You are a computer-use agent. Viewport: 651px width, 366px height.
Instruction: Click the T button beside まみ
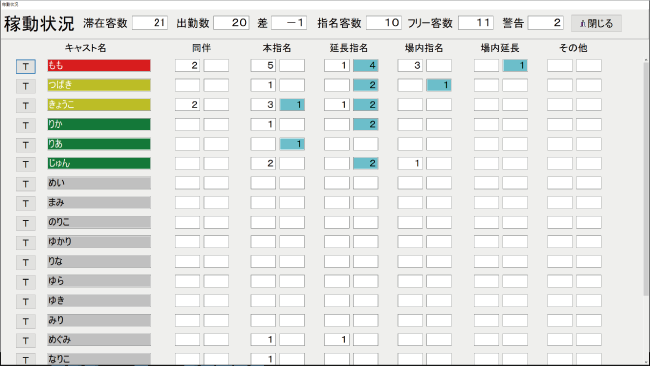(x=26, y=203)
